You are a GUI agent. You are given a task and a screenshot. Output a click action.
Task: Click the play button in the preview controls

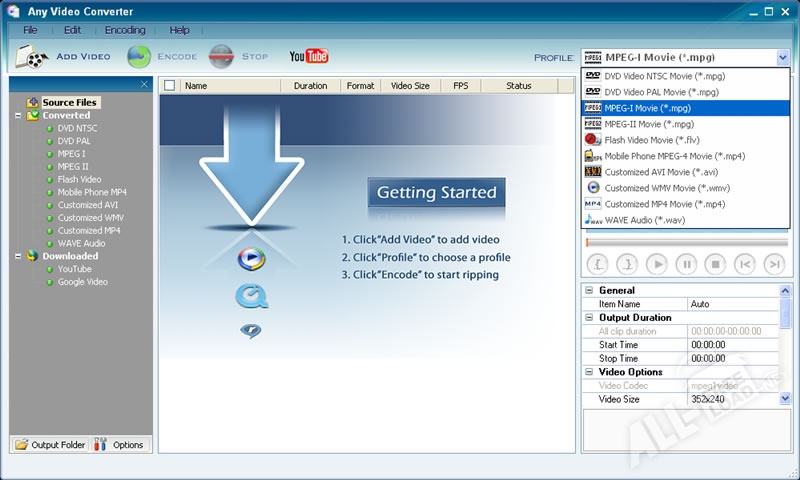tap(656, 264)
